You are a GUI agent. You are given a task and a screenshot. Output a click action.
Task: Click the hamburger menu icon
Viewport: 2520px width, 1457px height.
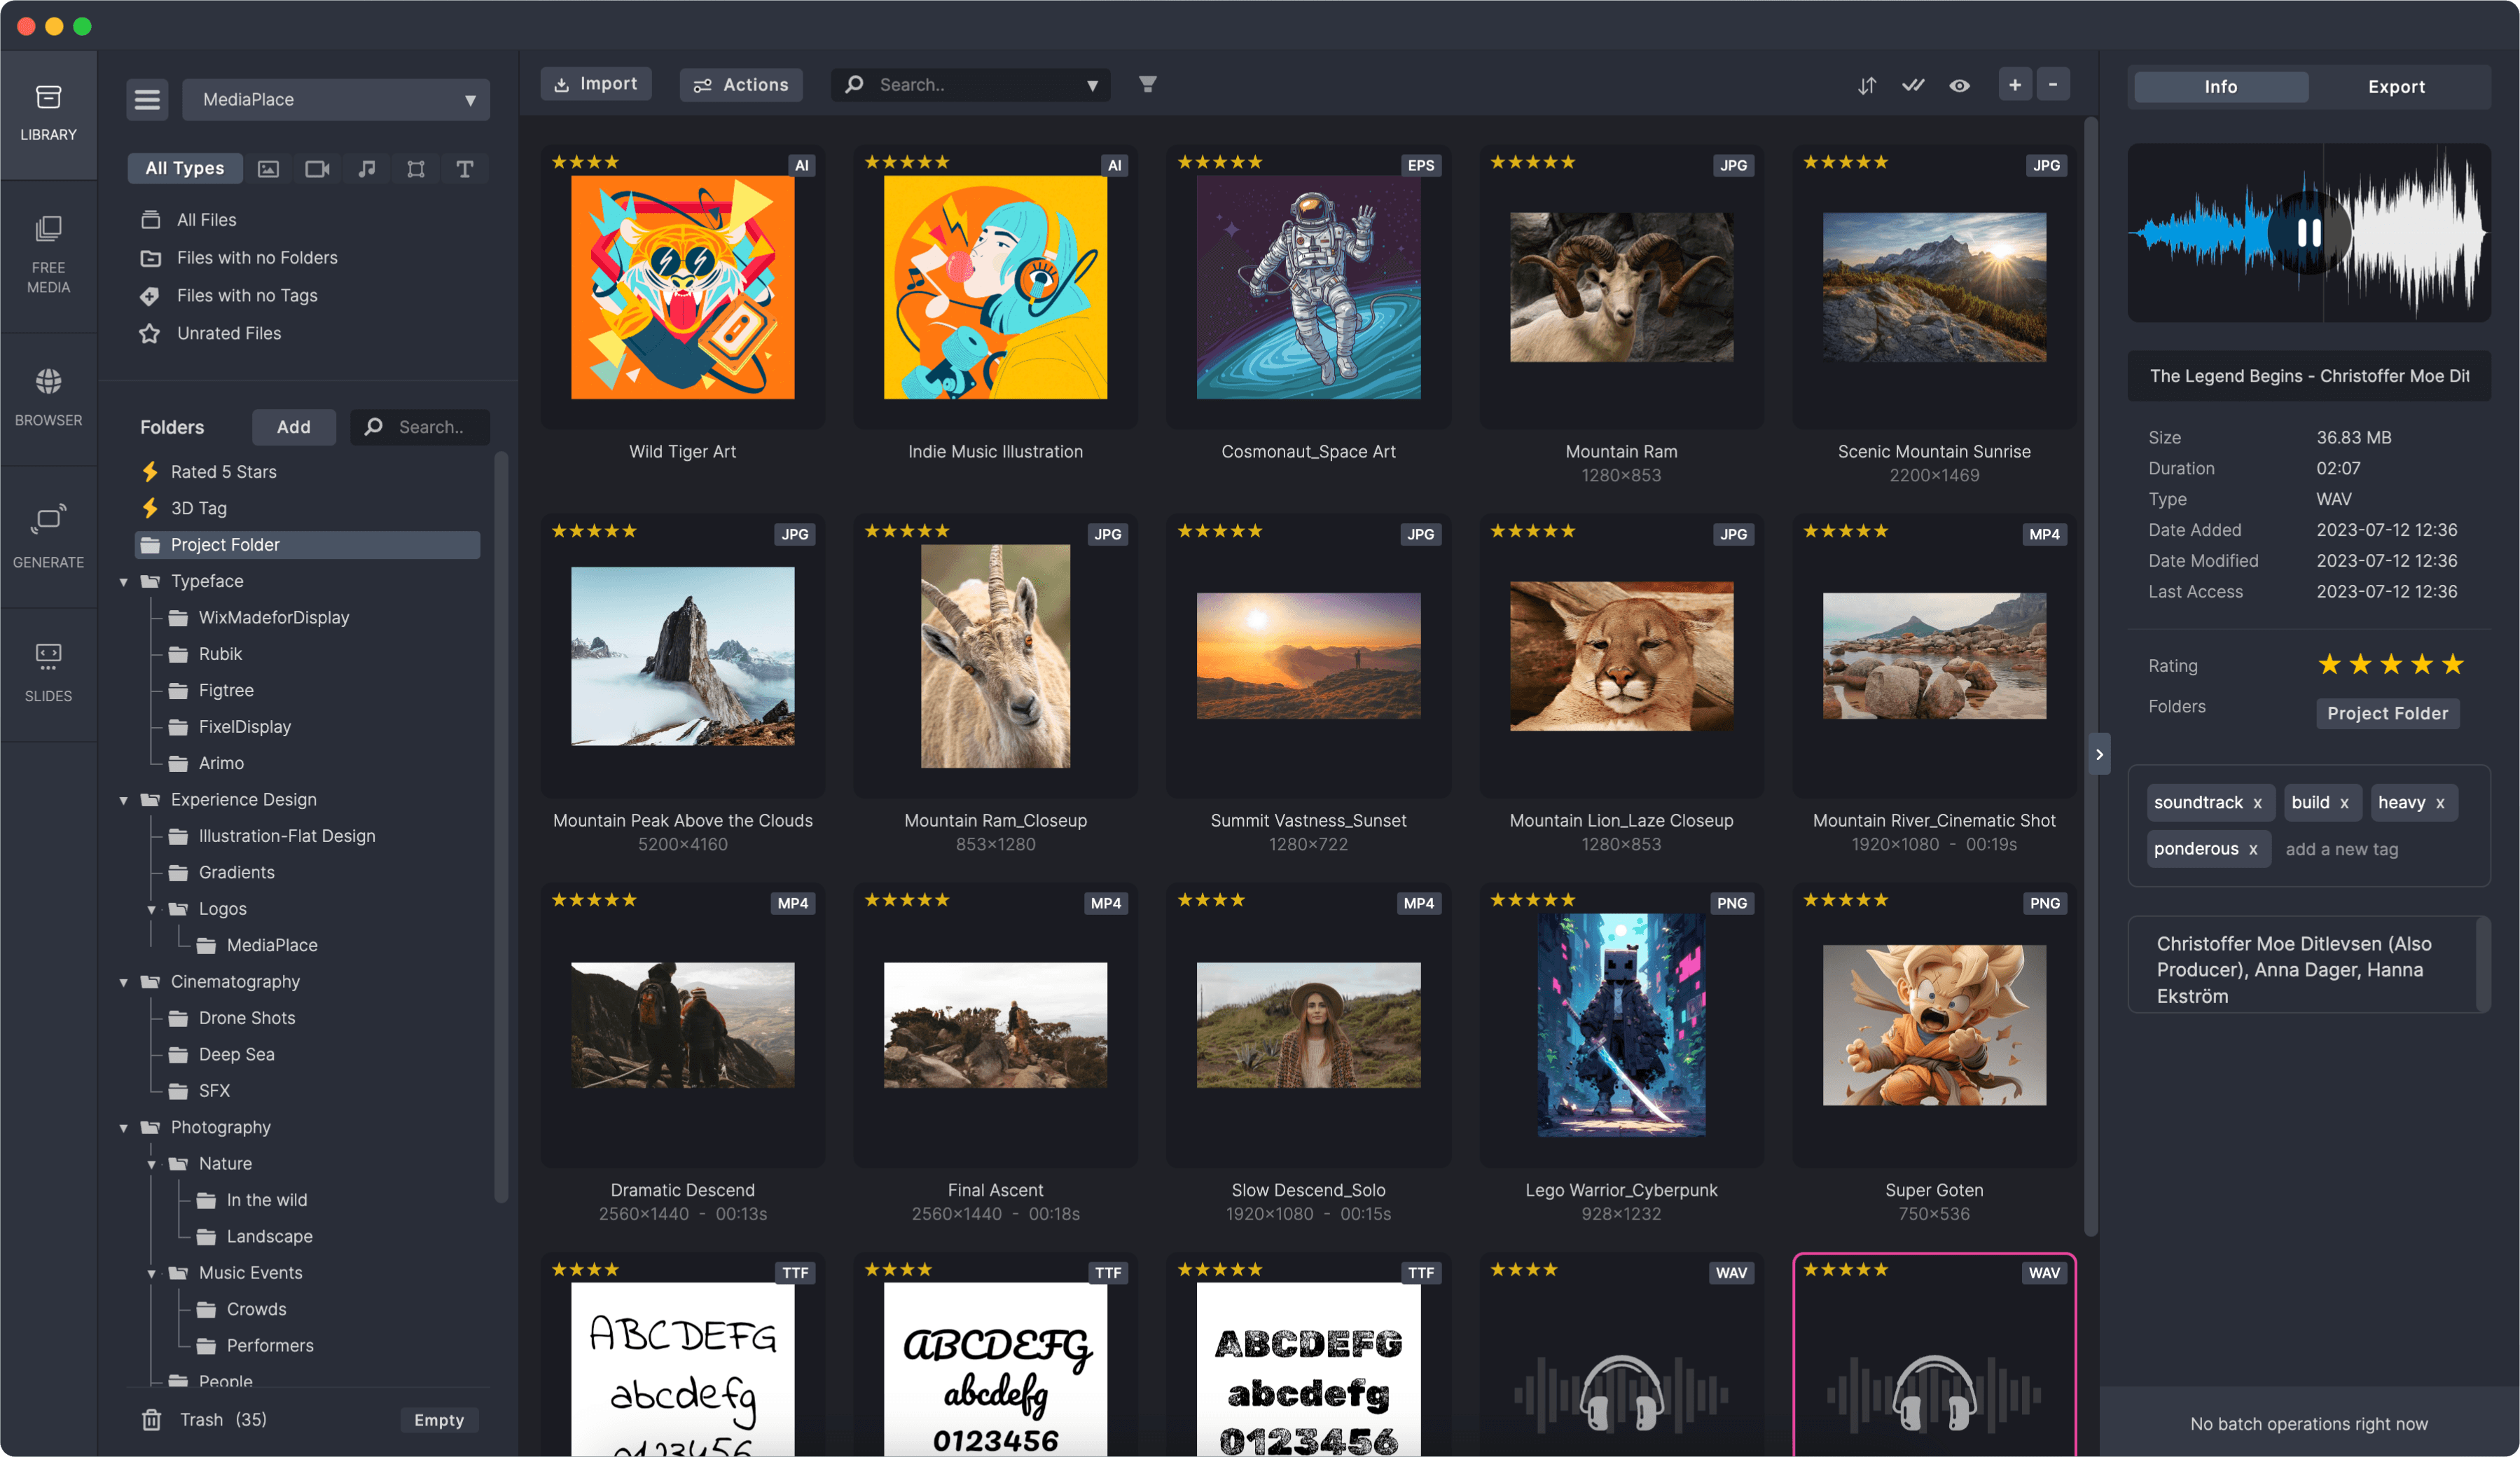[147, 100]
